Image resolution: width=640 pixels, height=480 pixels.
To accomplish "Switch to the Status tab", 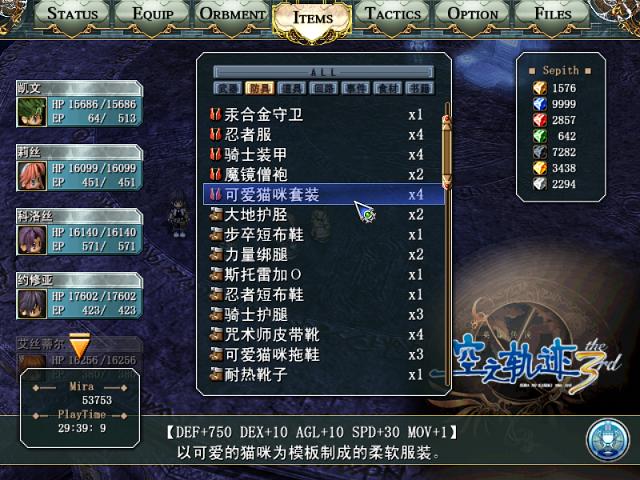I will pos(72,14).
